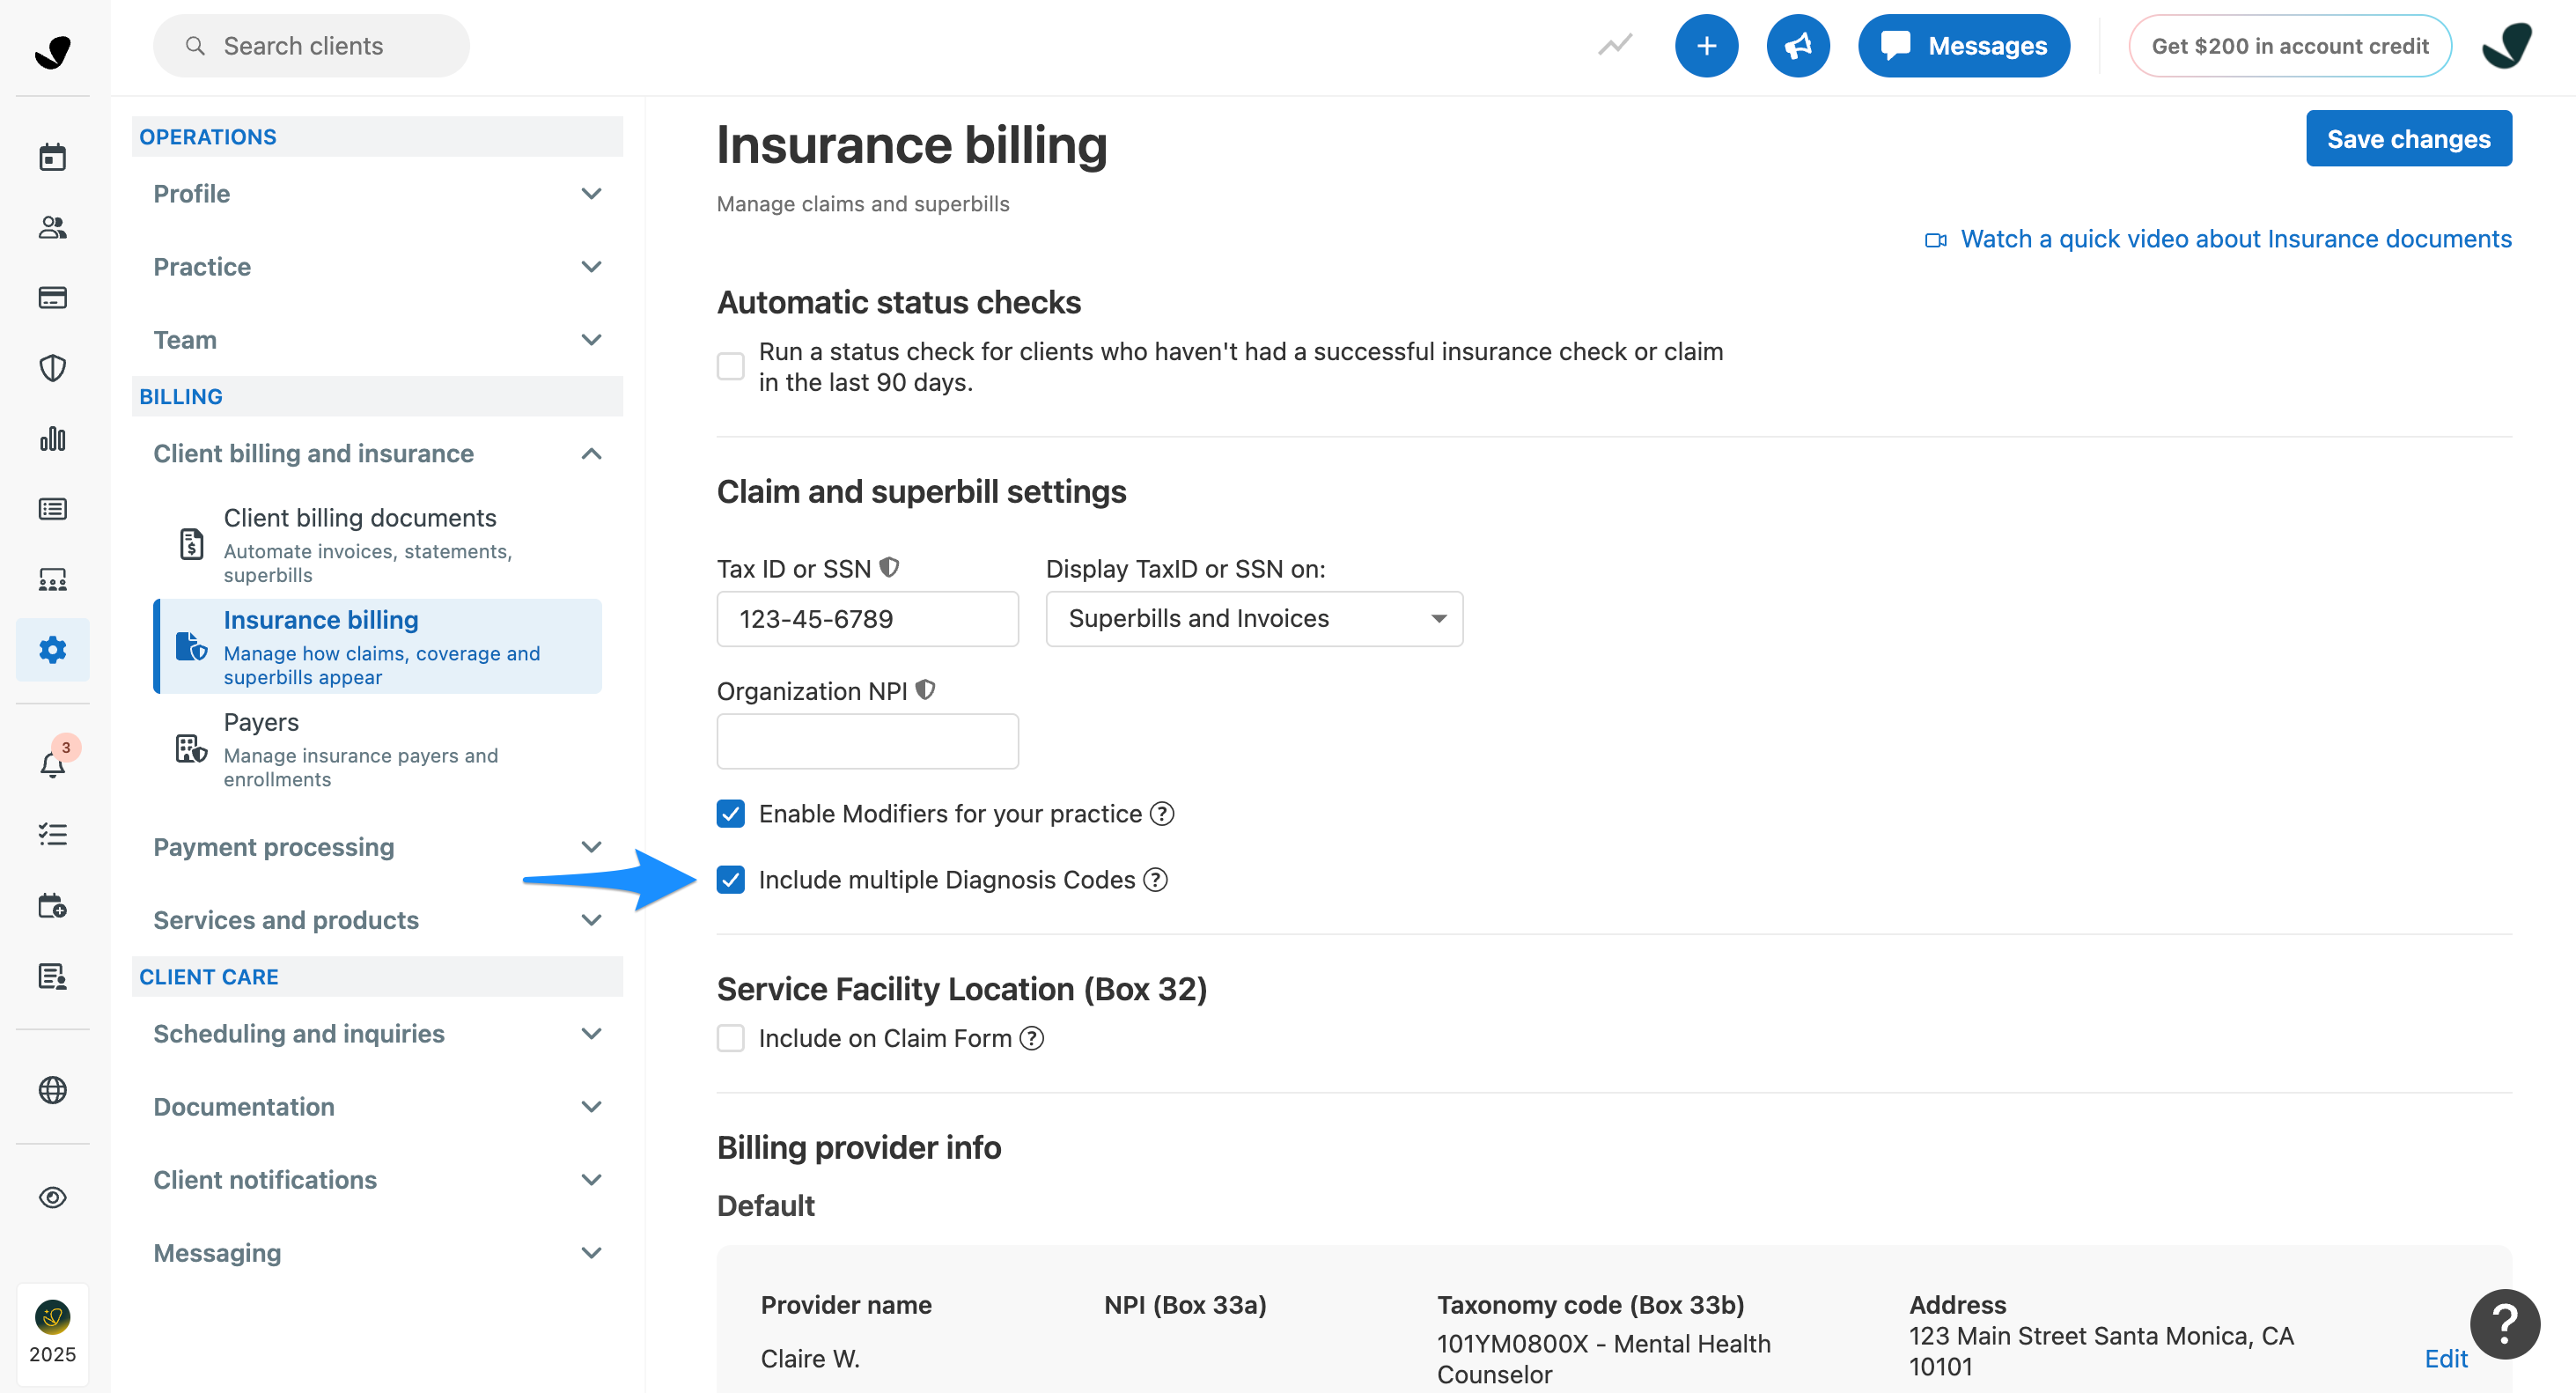
Task: Click help icon beside Include on Claim Form
Action: point(1031,1038)
